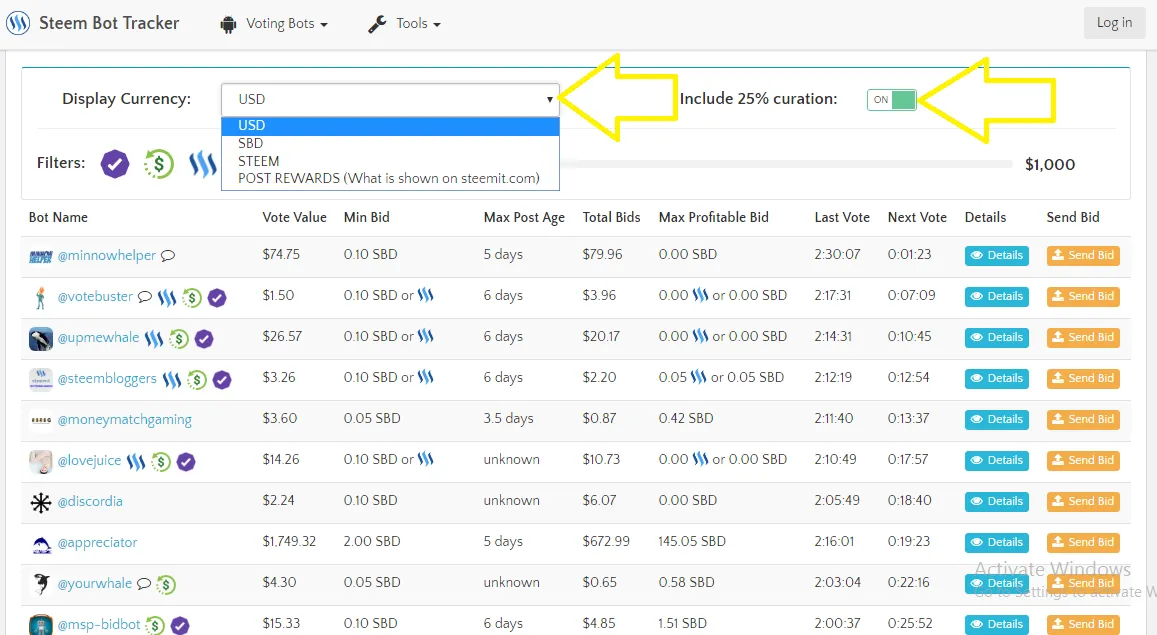1157x635 pixels.
Task: Click the @votebuster Steem accepted icon
Action: tap(167, 297)
